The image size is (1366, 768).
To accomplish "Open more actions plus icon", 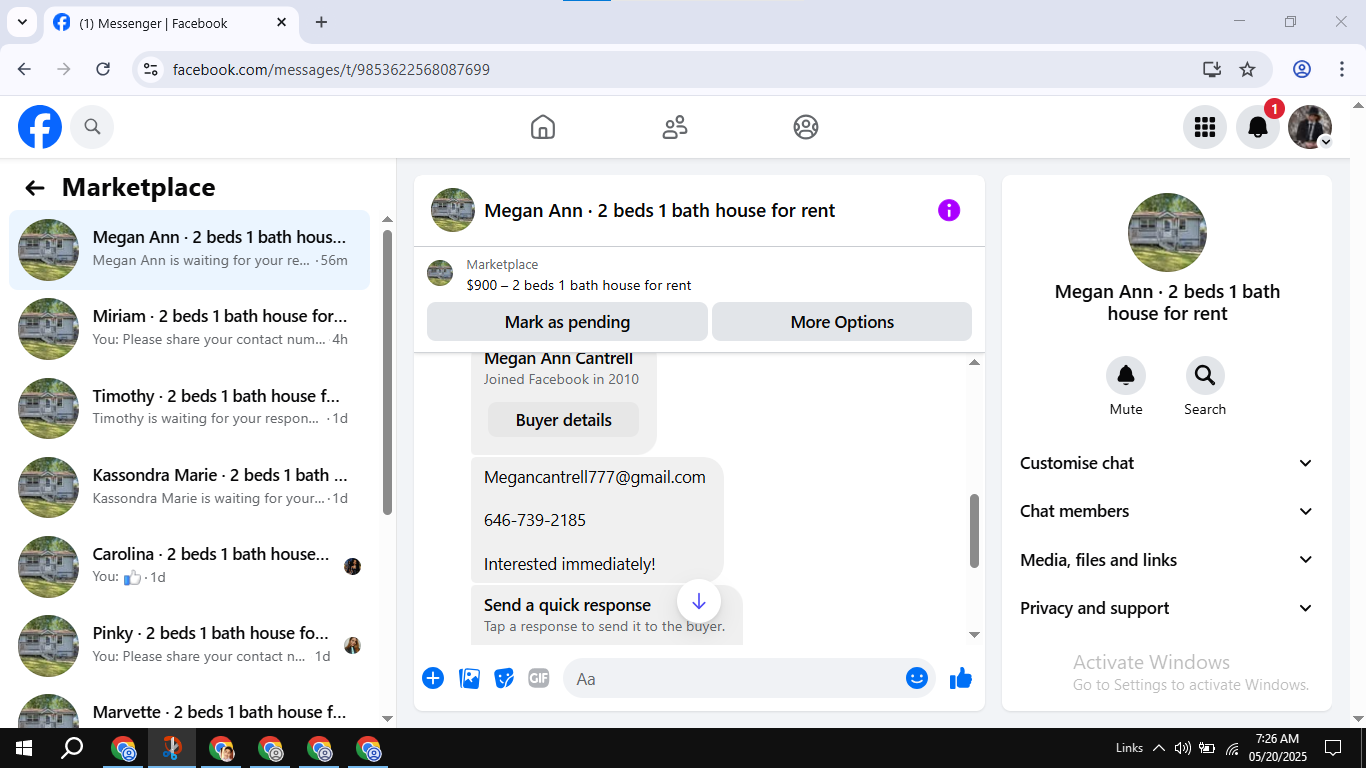I will pos(433,678).
